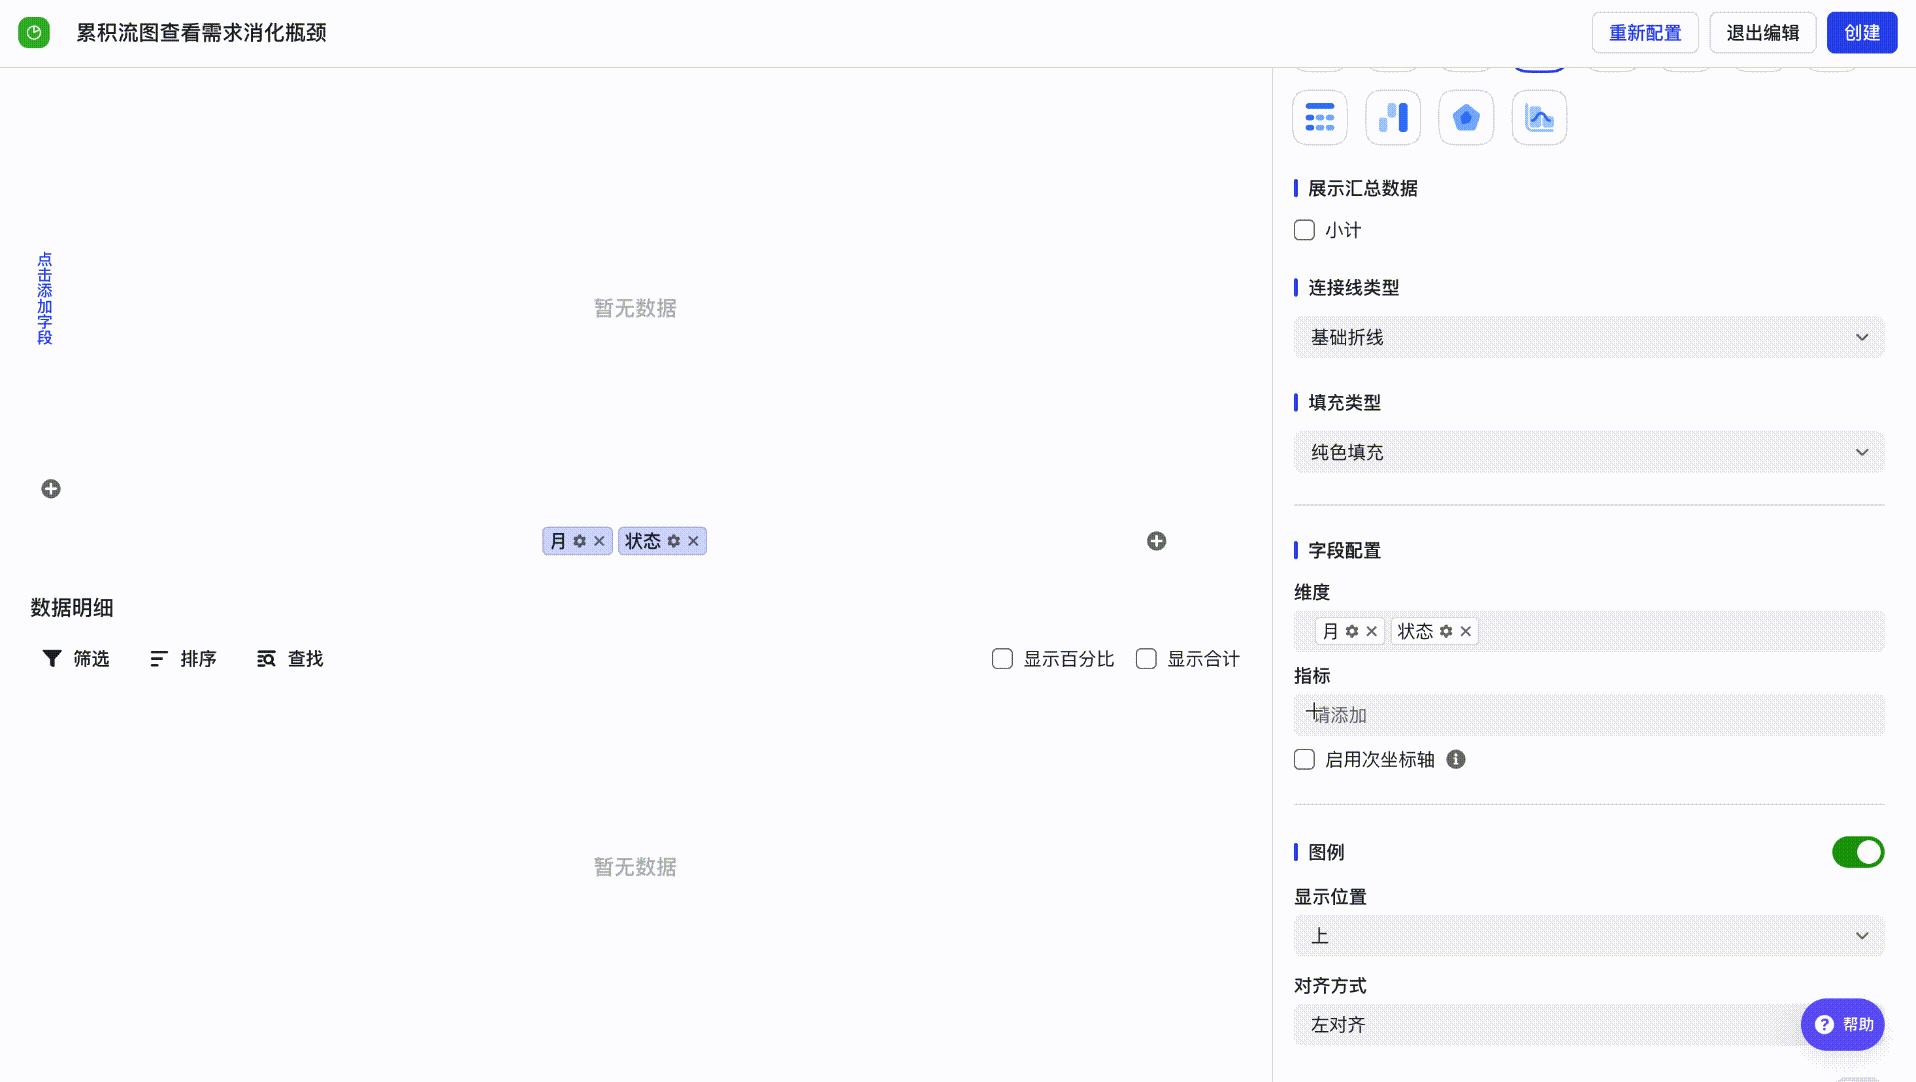1916x1082 pixels.
Task: Click empty area of 维度 tag field
Action: click(1680, 631)
